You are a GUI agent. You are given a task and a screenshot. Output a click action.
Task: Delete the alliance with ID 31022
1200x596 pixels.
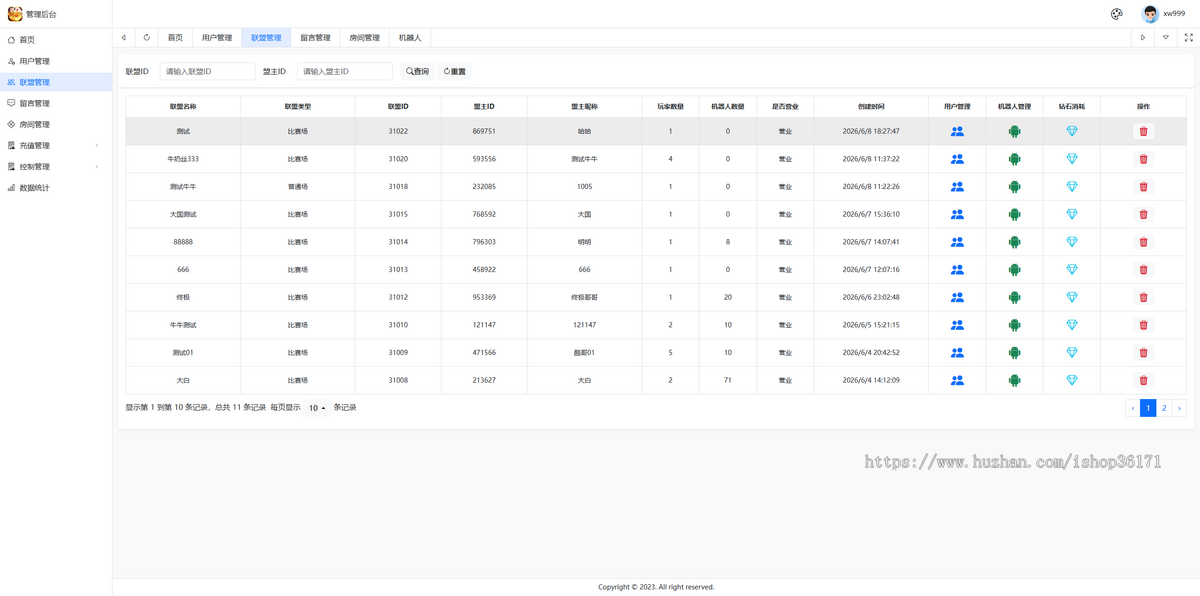point(1144,131)
